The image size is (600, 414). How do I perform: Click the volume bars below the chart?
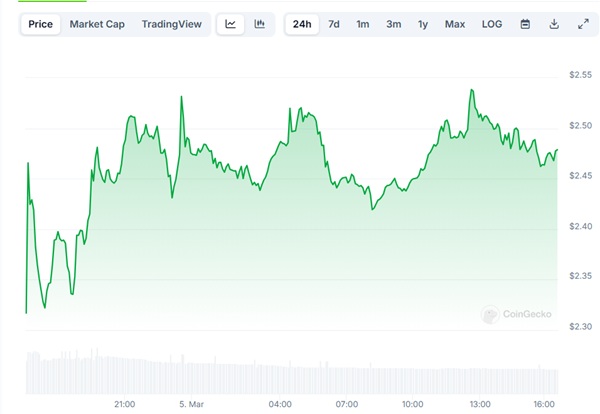292,372
